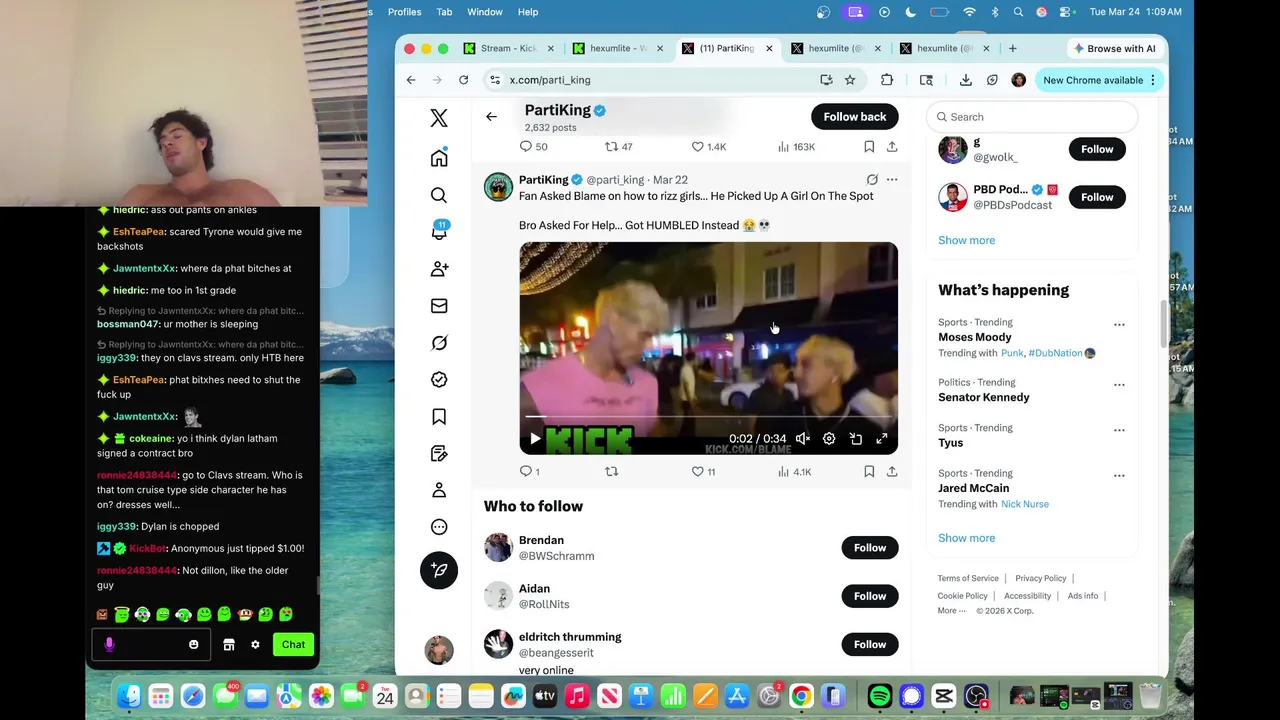Open Chrome's three-dot menu
This screenshot has width=1280, height=720.
click(x=1153, y=80)
